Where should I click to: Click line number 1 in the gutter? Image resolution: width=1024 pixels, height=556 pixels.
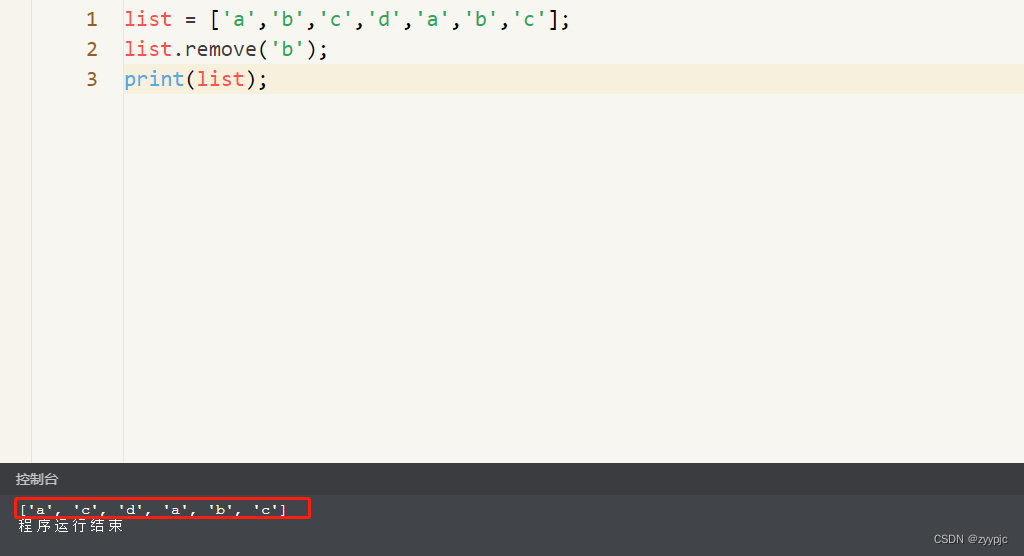(x=92, y=20)
